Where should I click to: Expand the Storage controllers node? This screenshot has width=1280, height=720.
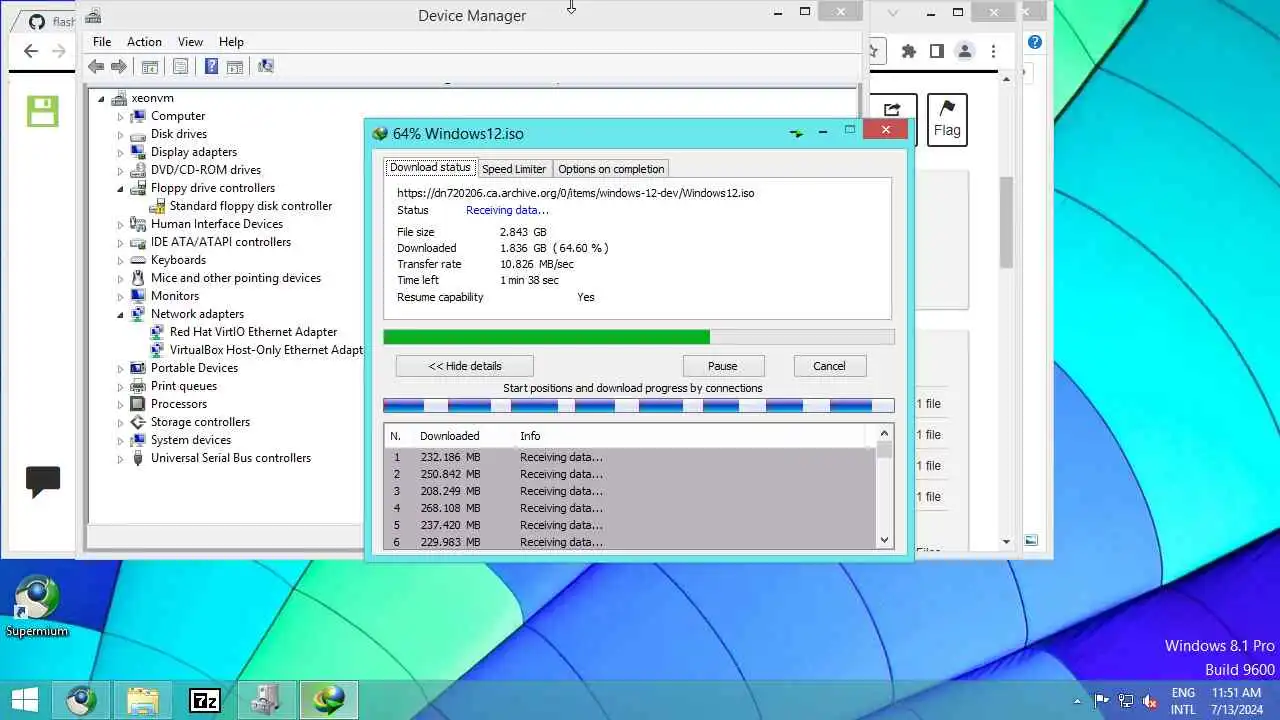(x=120, y=422)
